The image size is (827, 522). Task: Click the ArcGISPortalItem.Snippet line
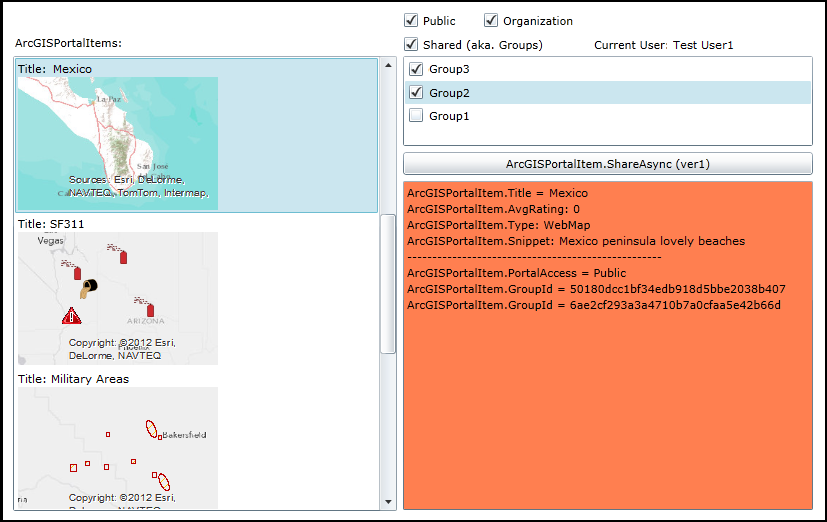click(576, 241)
